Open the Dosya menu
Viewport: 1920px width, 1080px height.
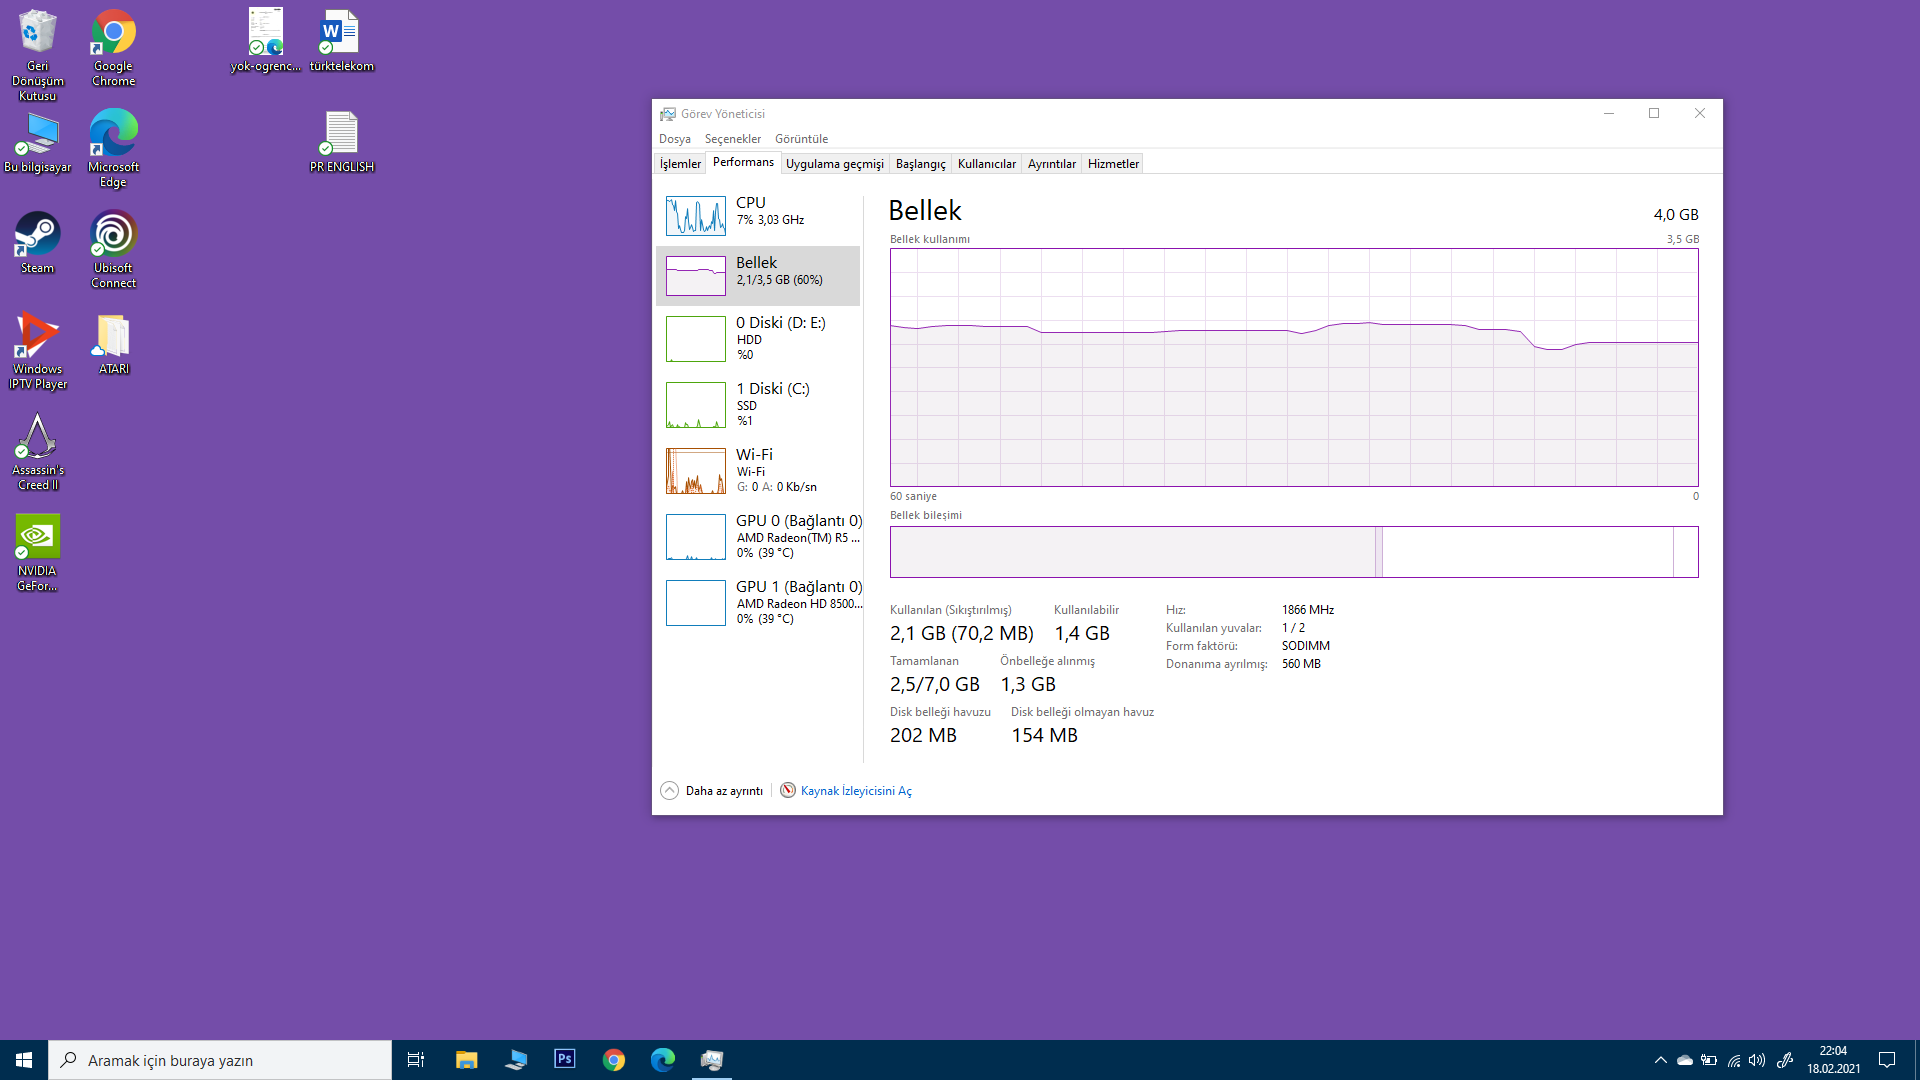675,139
